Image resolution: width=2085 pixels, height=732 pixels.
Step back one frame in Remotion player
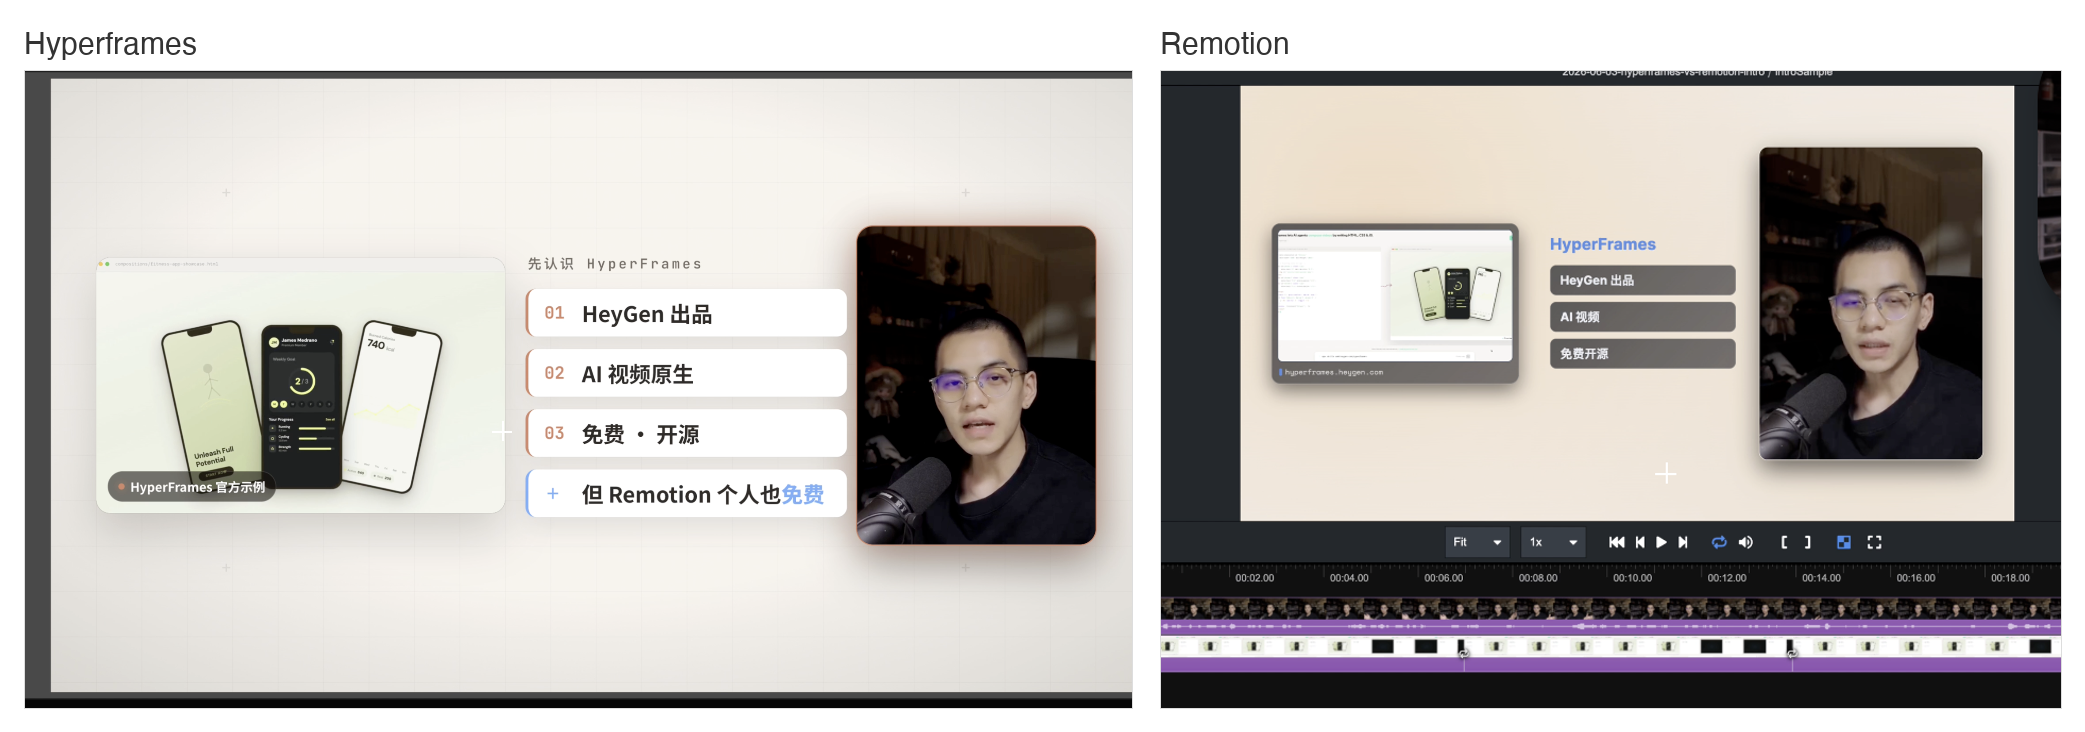(x=1640, y=542)
